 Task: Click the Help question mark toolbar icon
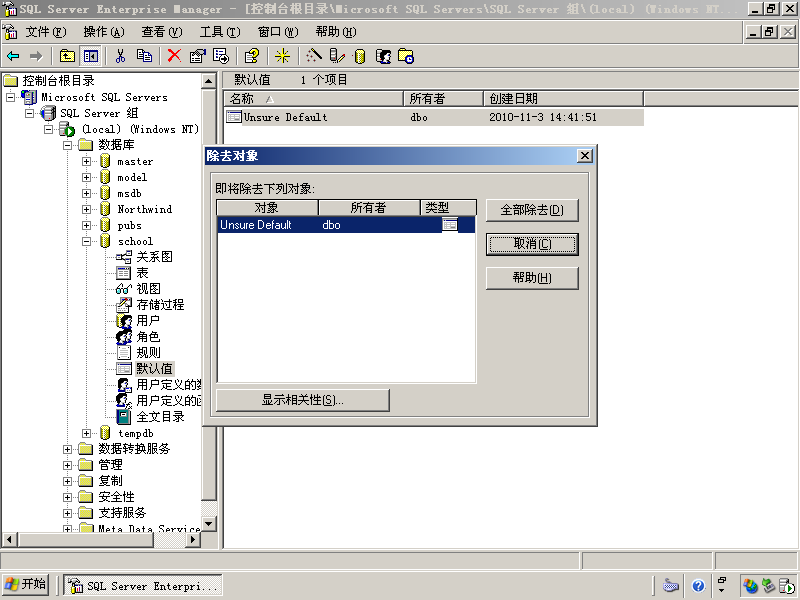click(252, 56)
